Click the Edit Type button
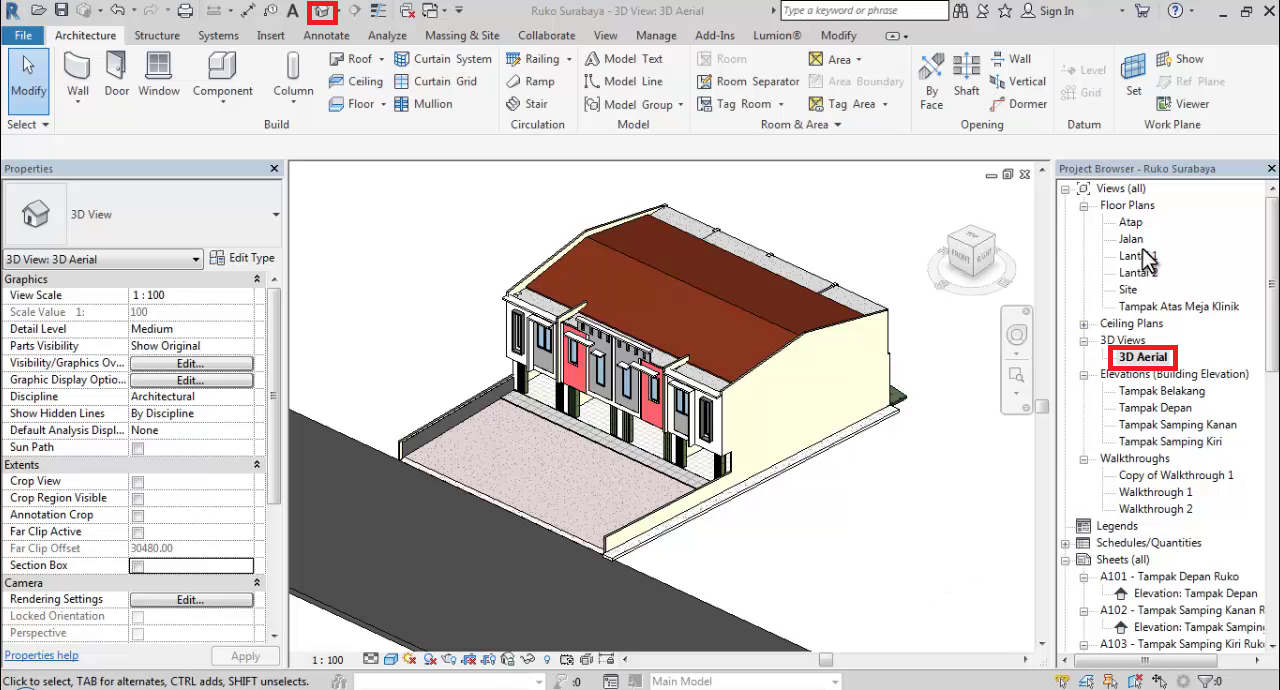The image size is (1280, 690). [x=243, y=258]
